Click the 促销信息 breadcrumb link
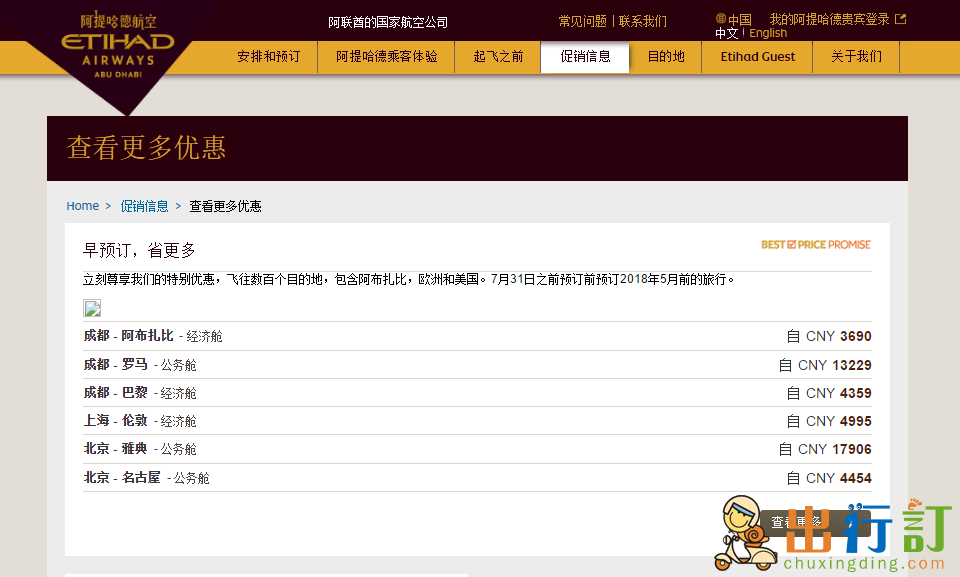The image size is (960, 577). point(144,206)
